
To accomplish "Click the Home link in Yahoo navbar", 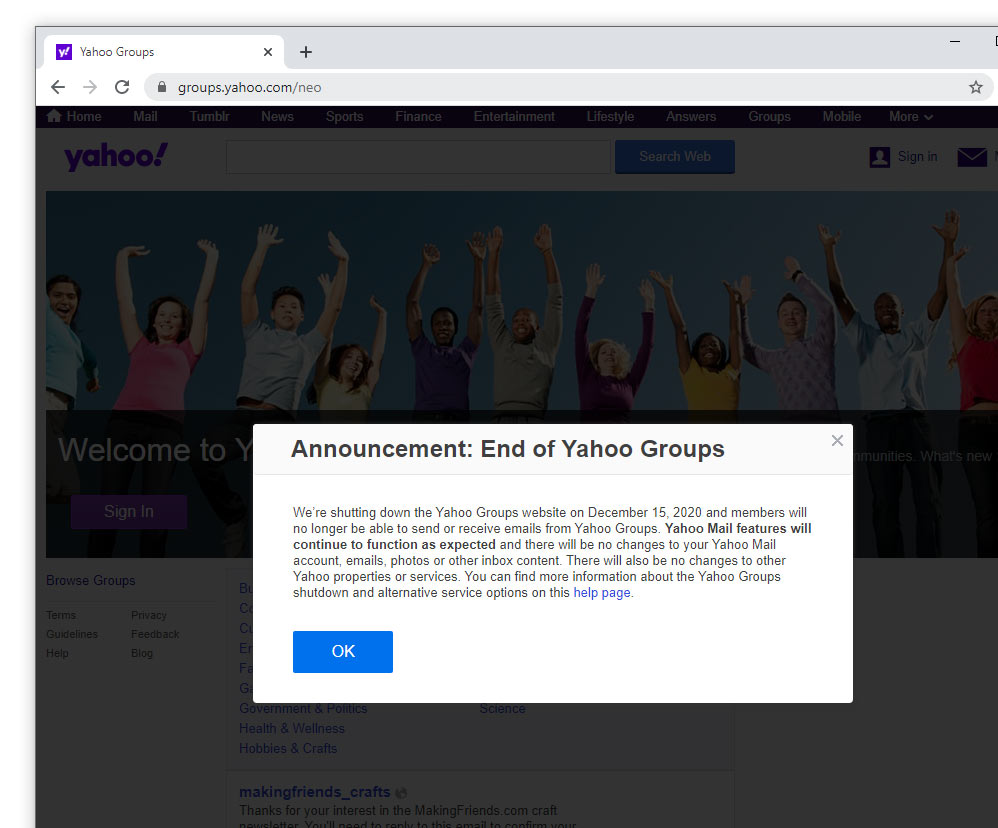I will [x=83, y=117].
